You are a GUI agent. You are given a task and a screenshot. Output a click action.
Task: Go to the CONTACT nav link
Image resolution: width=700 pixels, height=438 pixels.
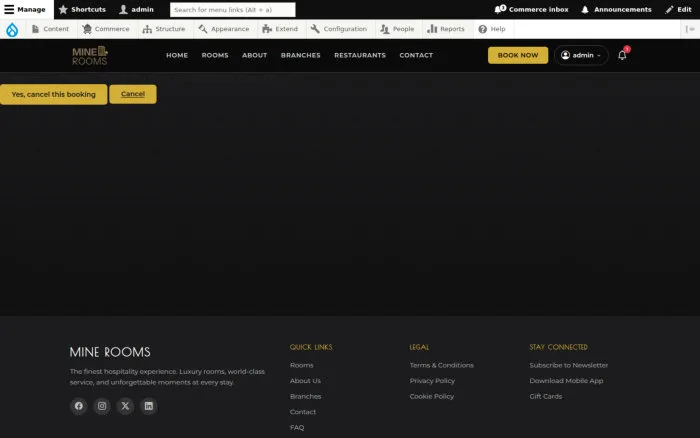point(416,55)
